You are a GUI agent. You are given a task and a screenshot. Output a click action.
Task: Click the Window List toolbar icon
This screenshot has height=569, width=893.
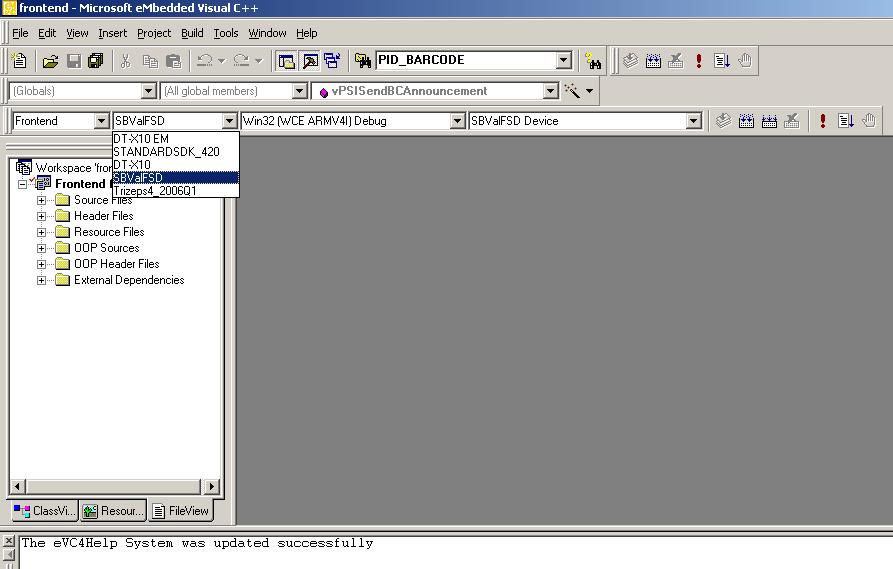click(x=332, y=61)
